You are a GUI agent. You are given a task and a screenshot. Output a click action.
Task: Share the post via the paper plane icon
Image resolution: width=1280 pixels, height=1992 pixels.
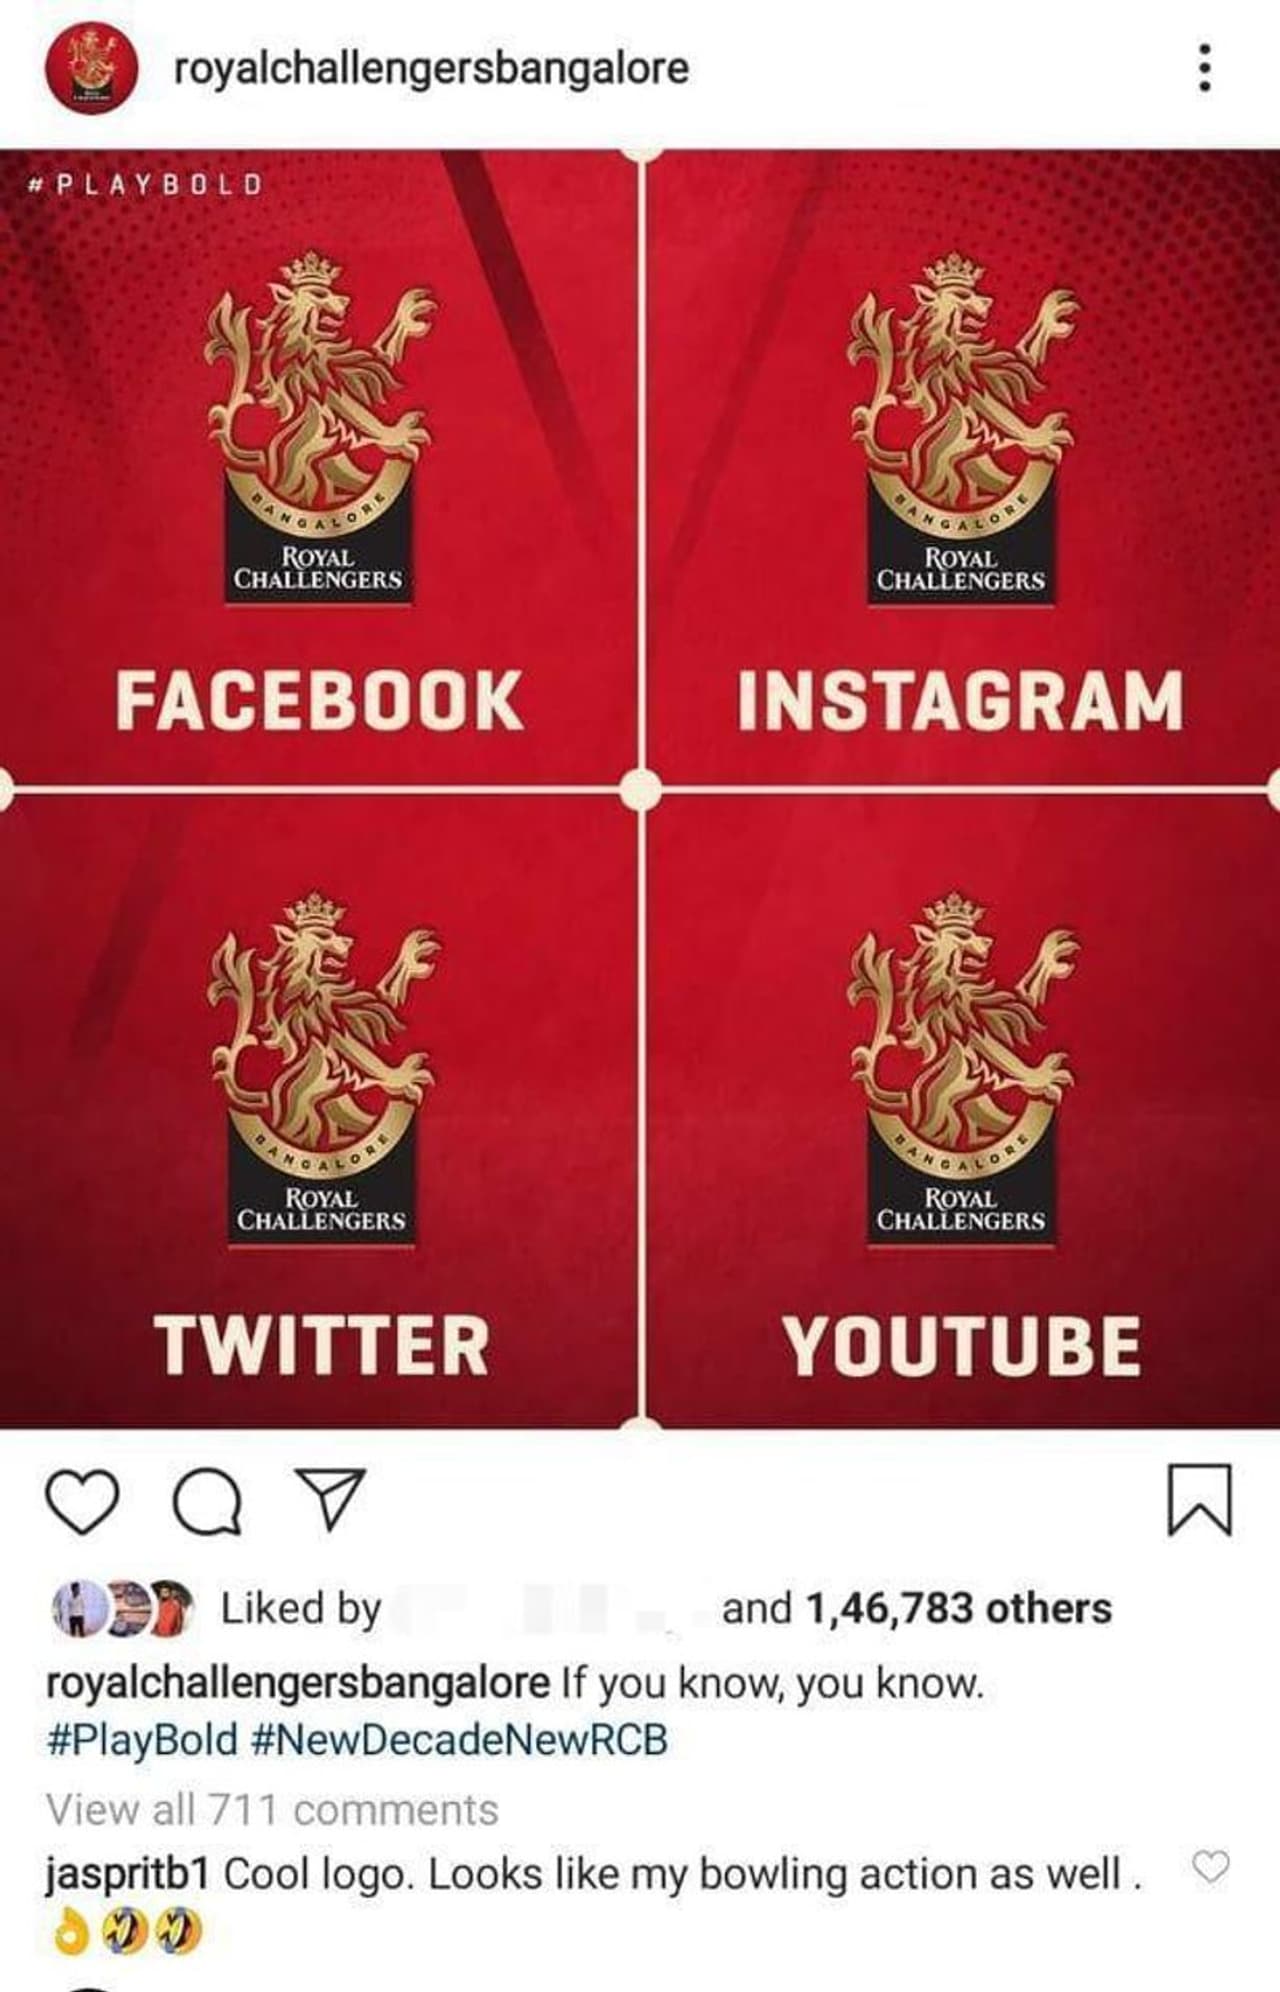click(329, 1499)
